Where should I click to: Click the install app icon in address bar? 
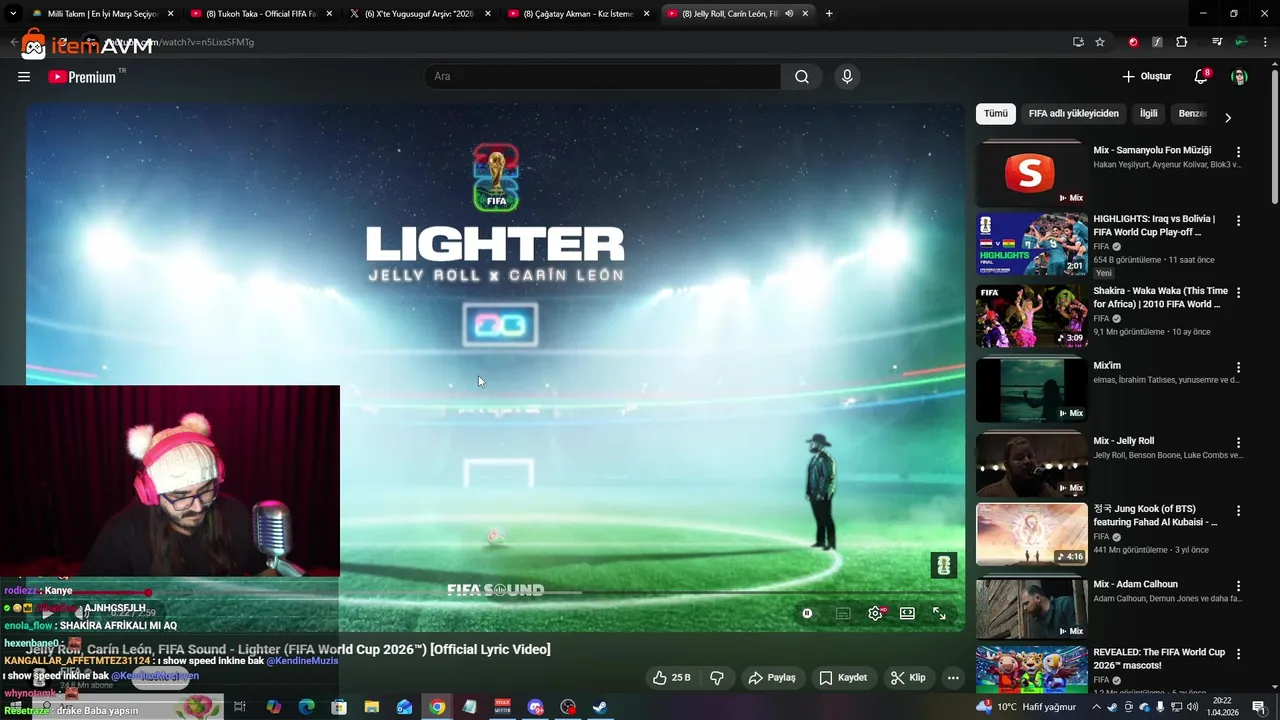click(1078, 42)
